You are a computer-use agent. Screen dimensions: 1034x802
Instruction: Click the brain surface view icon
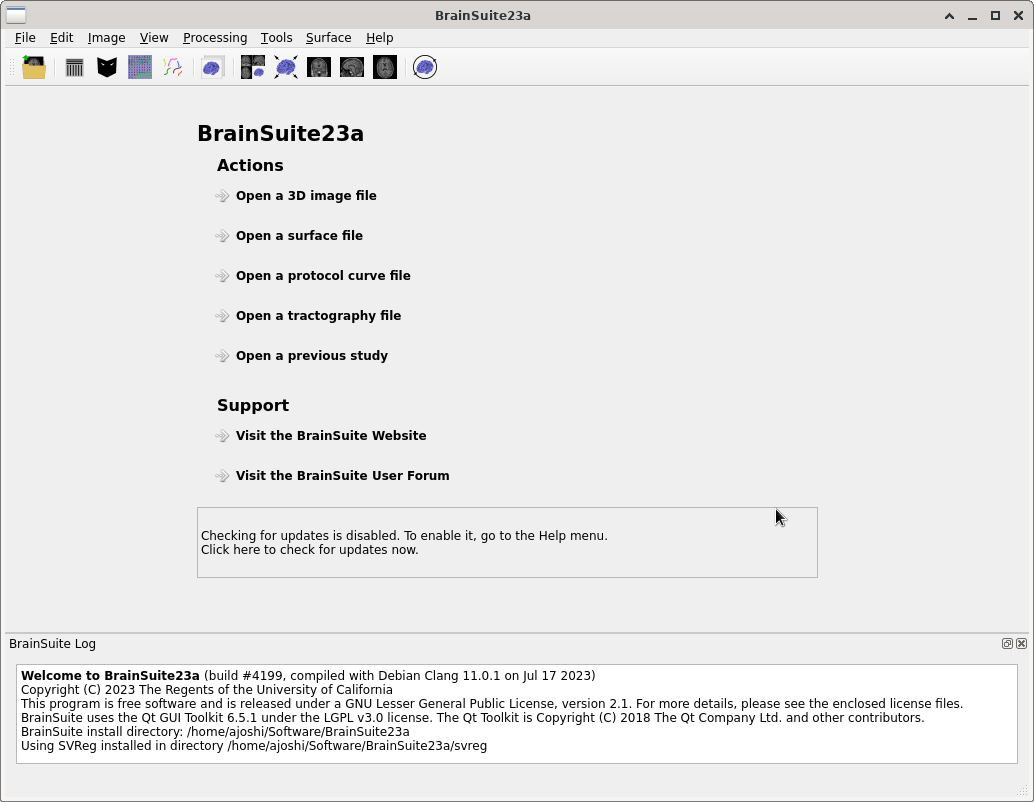pyautogui.click(x=212, y=67)
